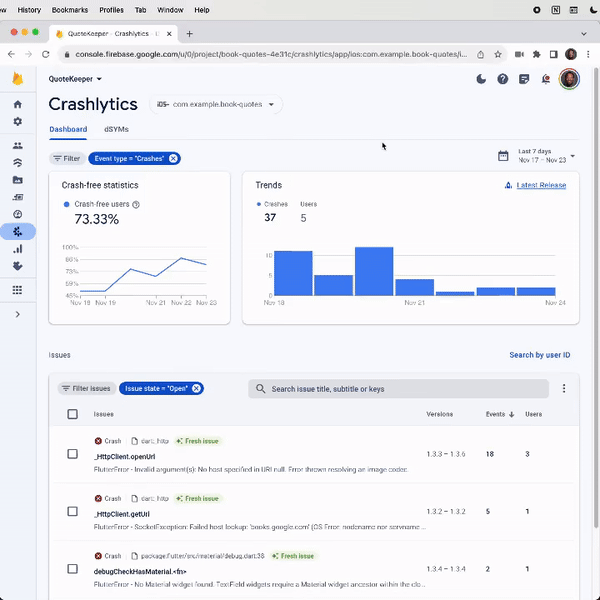Screen dimensions: 600x600
Task: Open the com.example.book-quotes app selector
Action: (x=217, y=104)
